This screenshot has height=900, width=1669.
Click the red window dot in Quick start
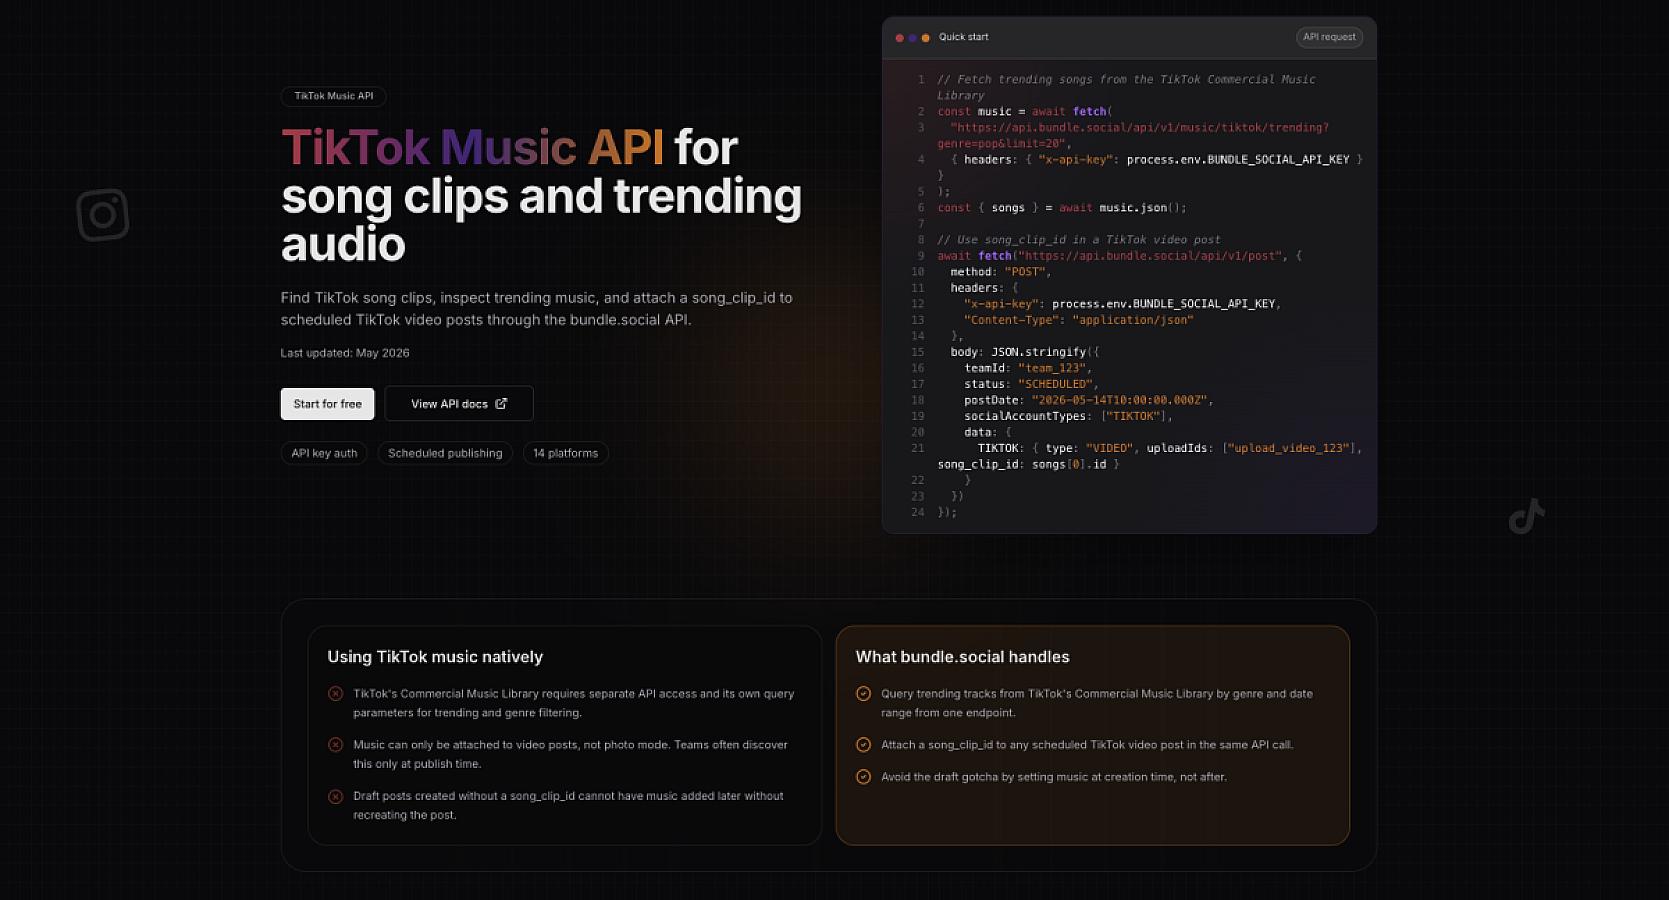(x=899, y=38)
